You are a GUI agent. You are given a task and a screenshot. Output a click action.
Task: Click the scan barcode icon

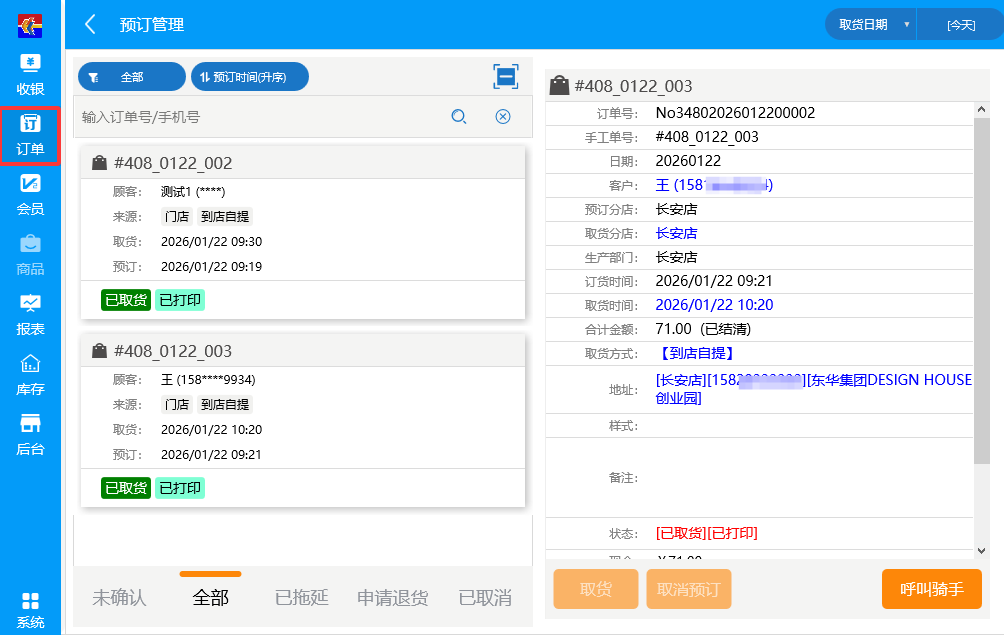(506, 77)
